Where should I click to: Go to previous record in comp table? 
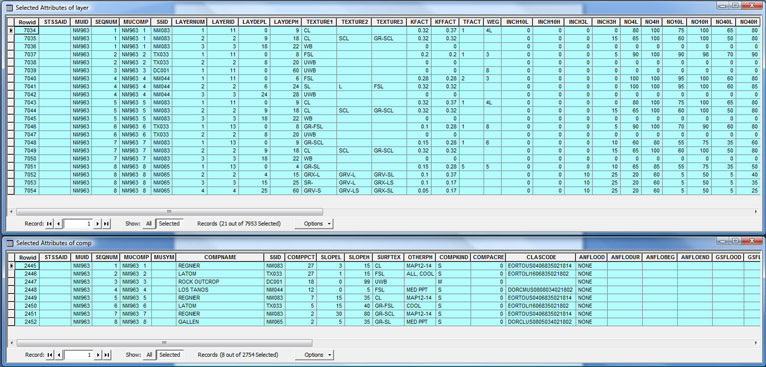pos(58,354)
